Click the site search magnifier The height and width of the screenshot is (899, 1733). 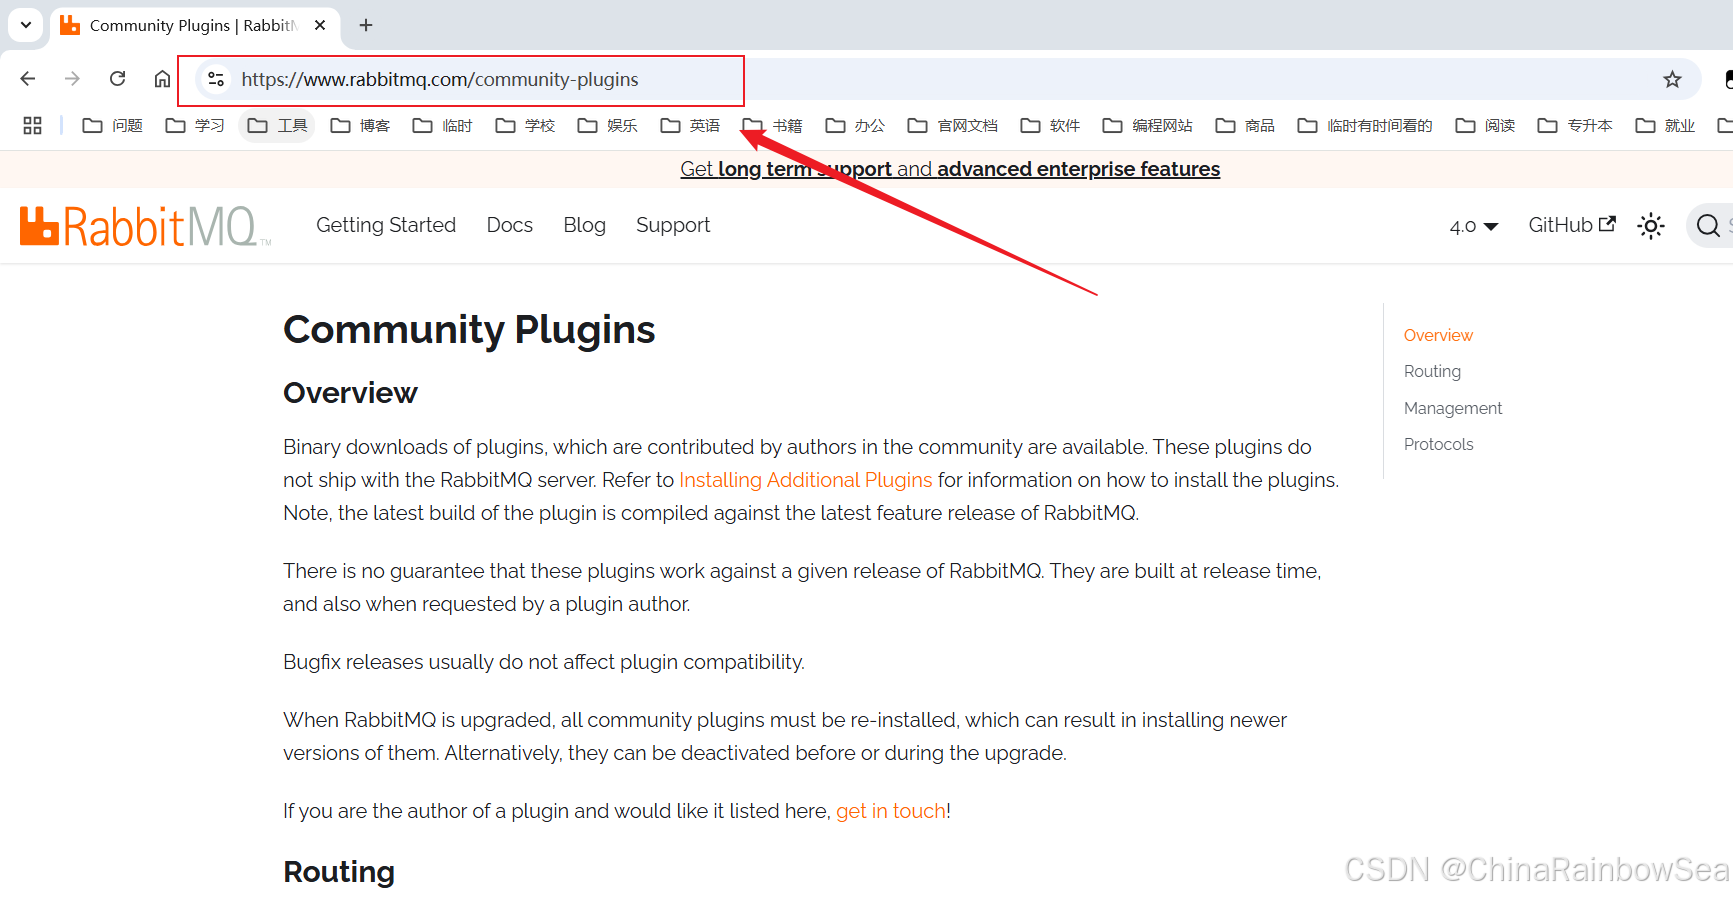(1708, 226)
